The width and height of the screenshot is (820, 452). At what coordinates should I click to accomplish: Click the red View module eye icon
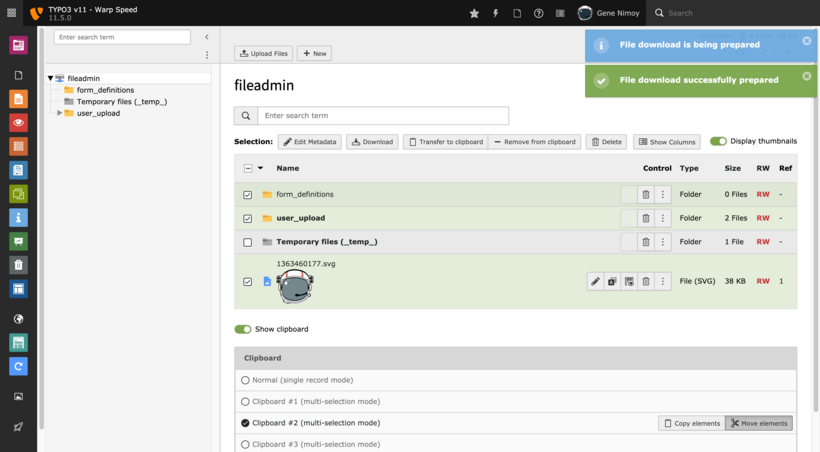[x=18, y=123]
